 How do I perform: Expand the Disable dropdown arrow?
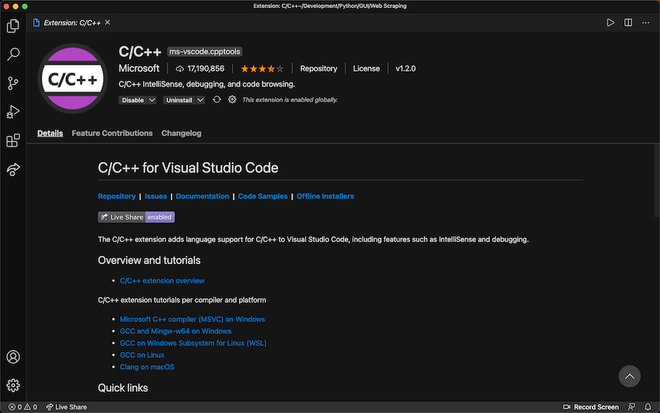151,100
